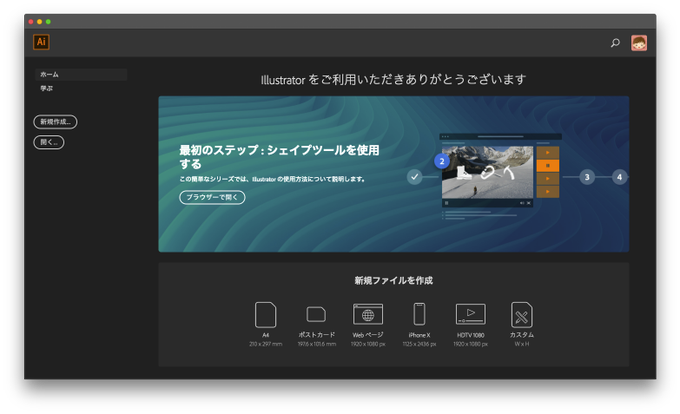Minimize window with the yellow button
The image size is (680, 414).
39,22
